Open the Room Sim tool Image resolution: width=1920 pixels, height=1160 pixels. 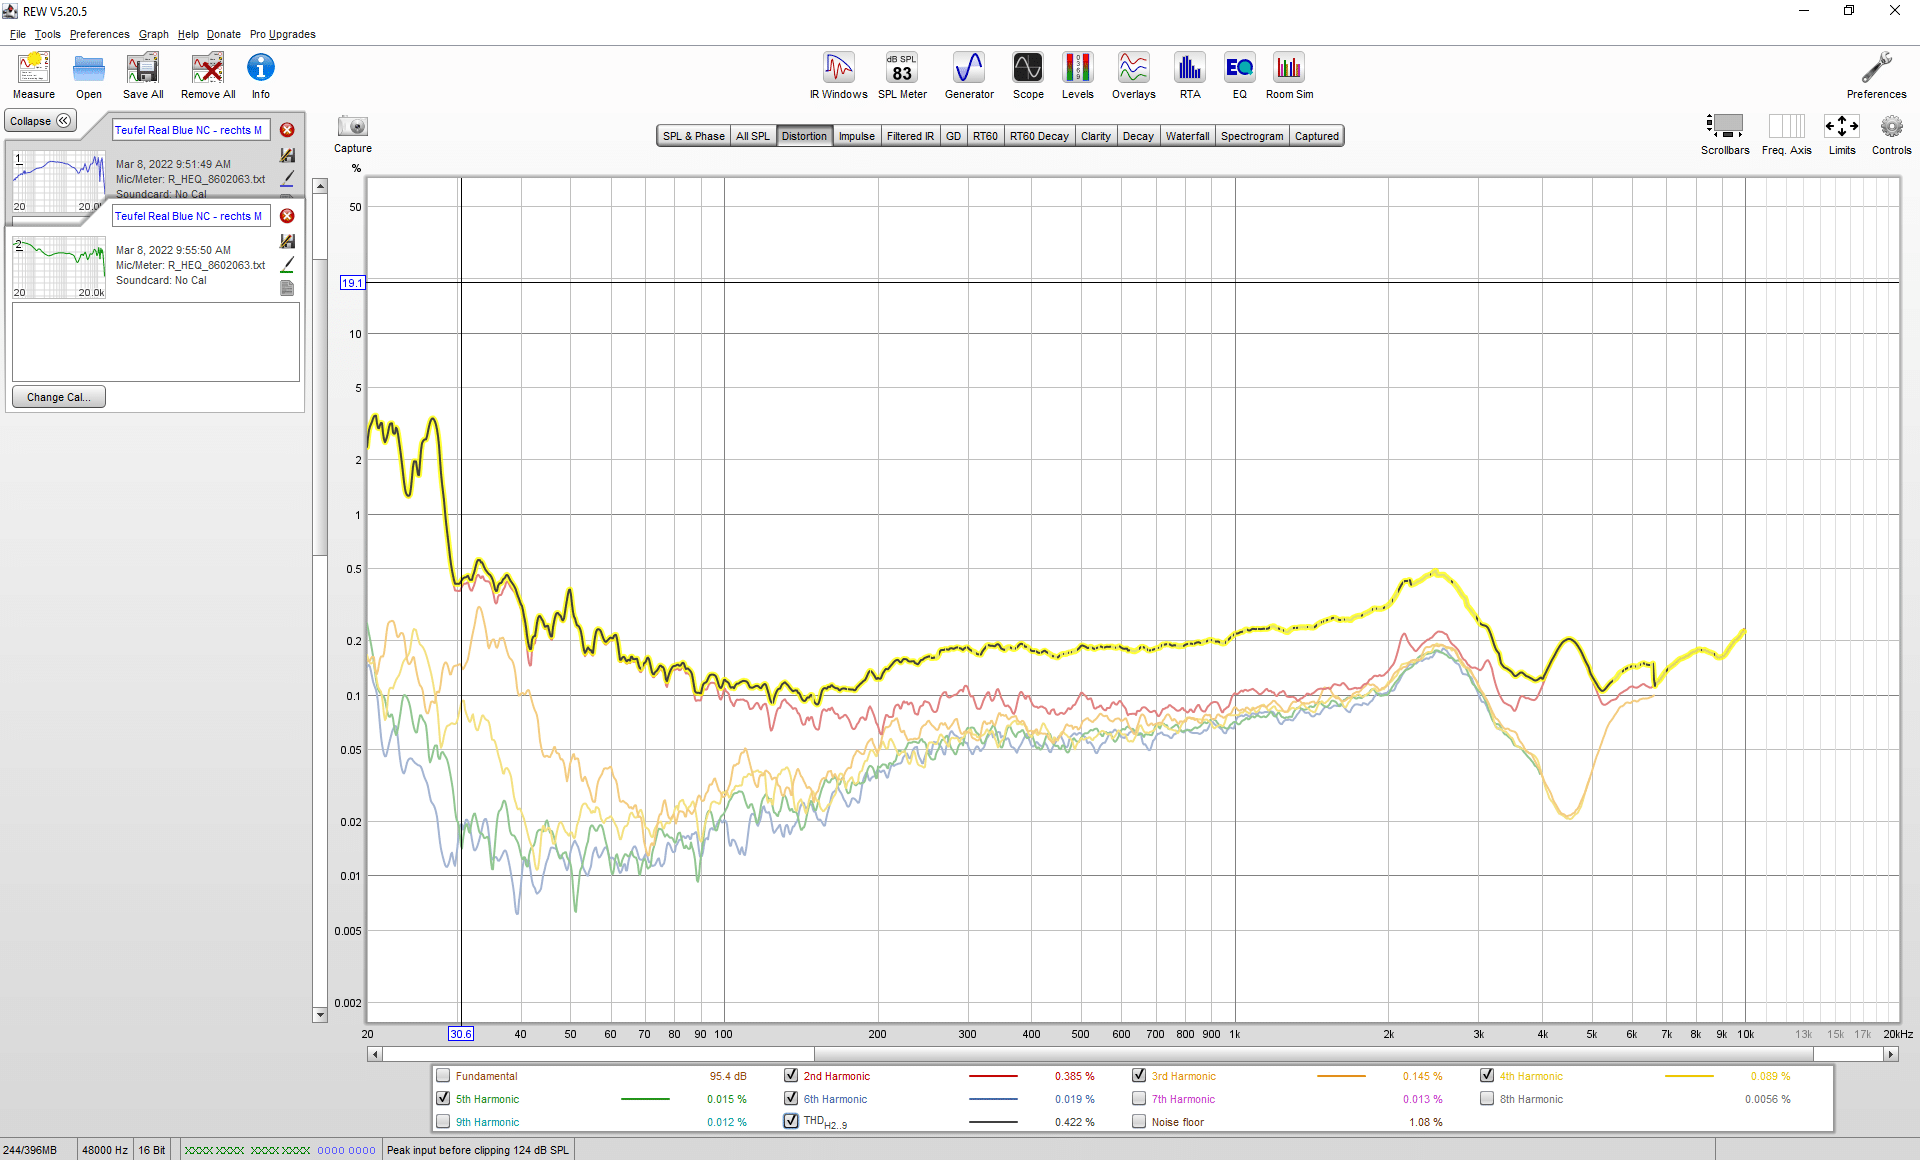click(x=1289, y=75)
